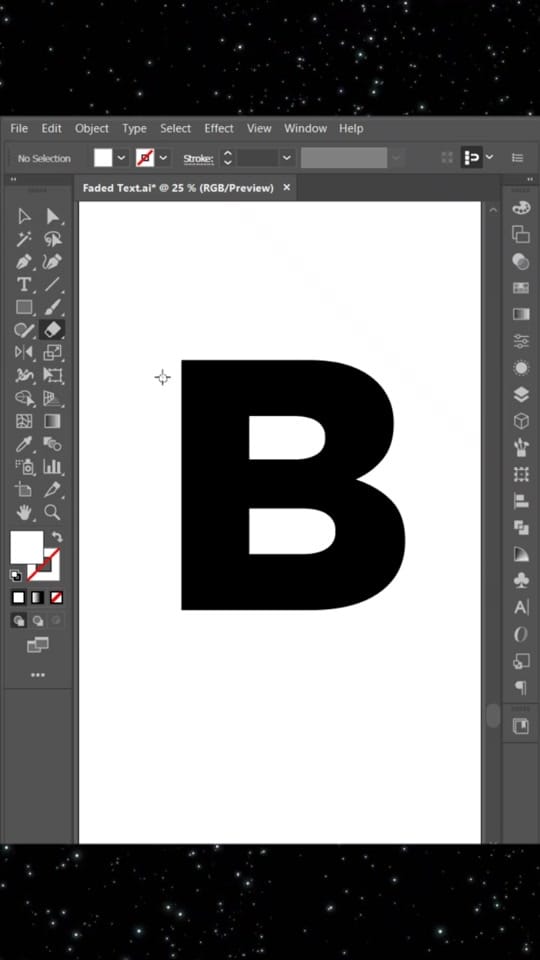Select the Shape Builder tool
This screenshot has height=960, width=540.
[x=24, y=399]
